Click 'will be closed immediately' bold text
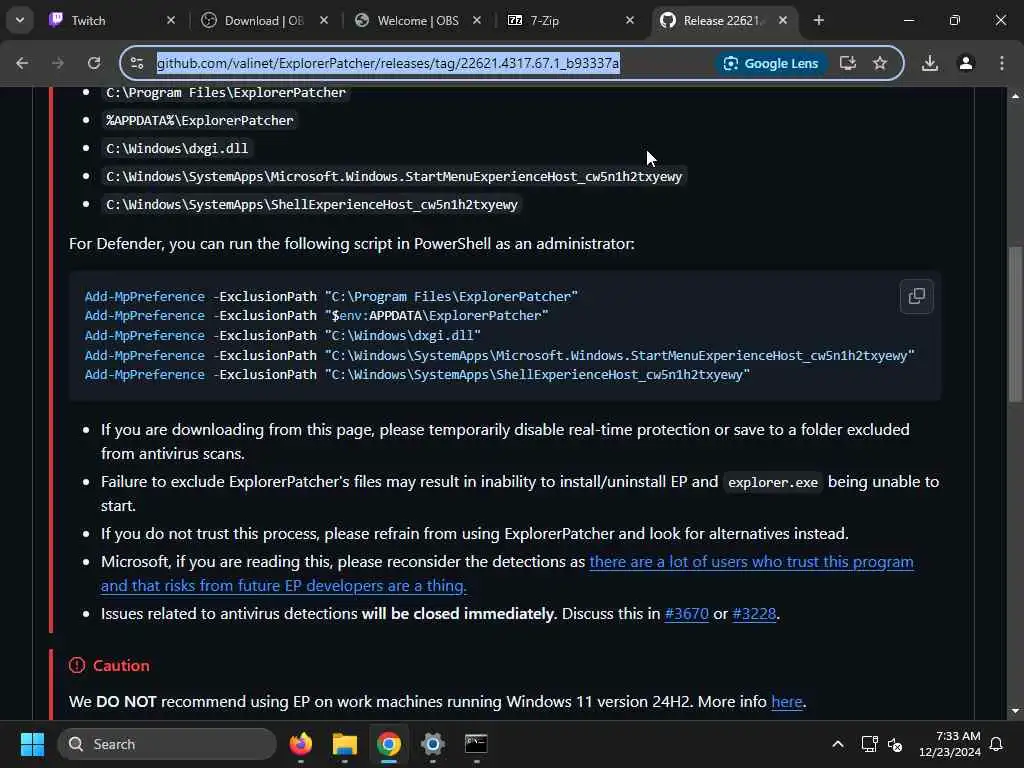 [x=458, y=614]
